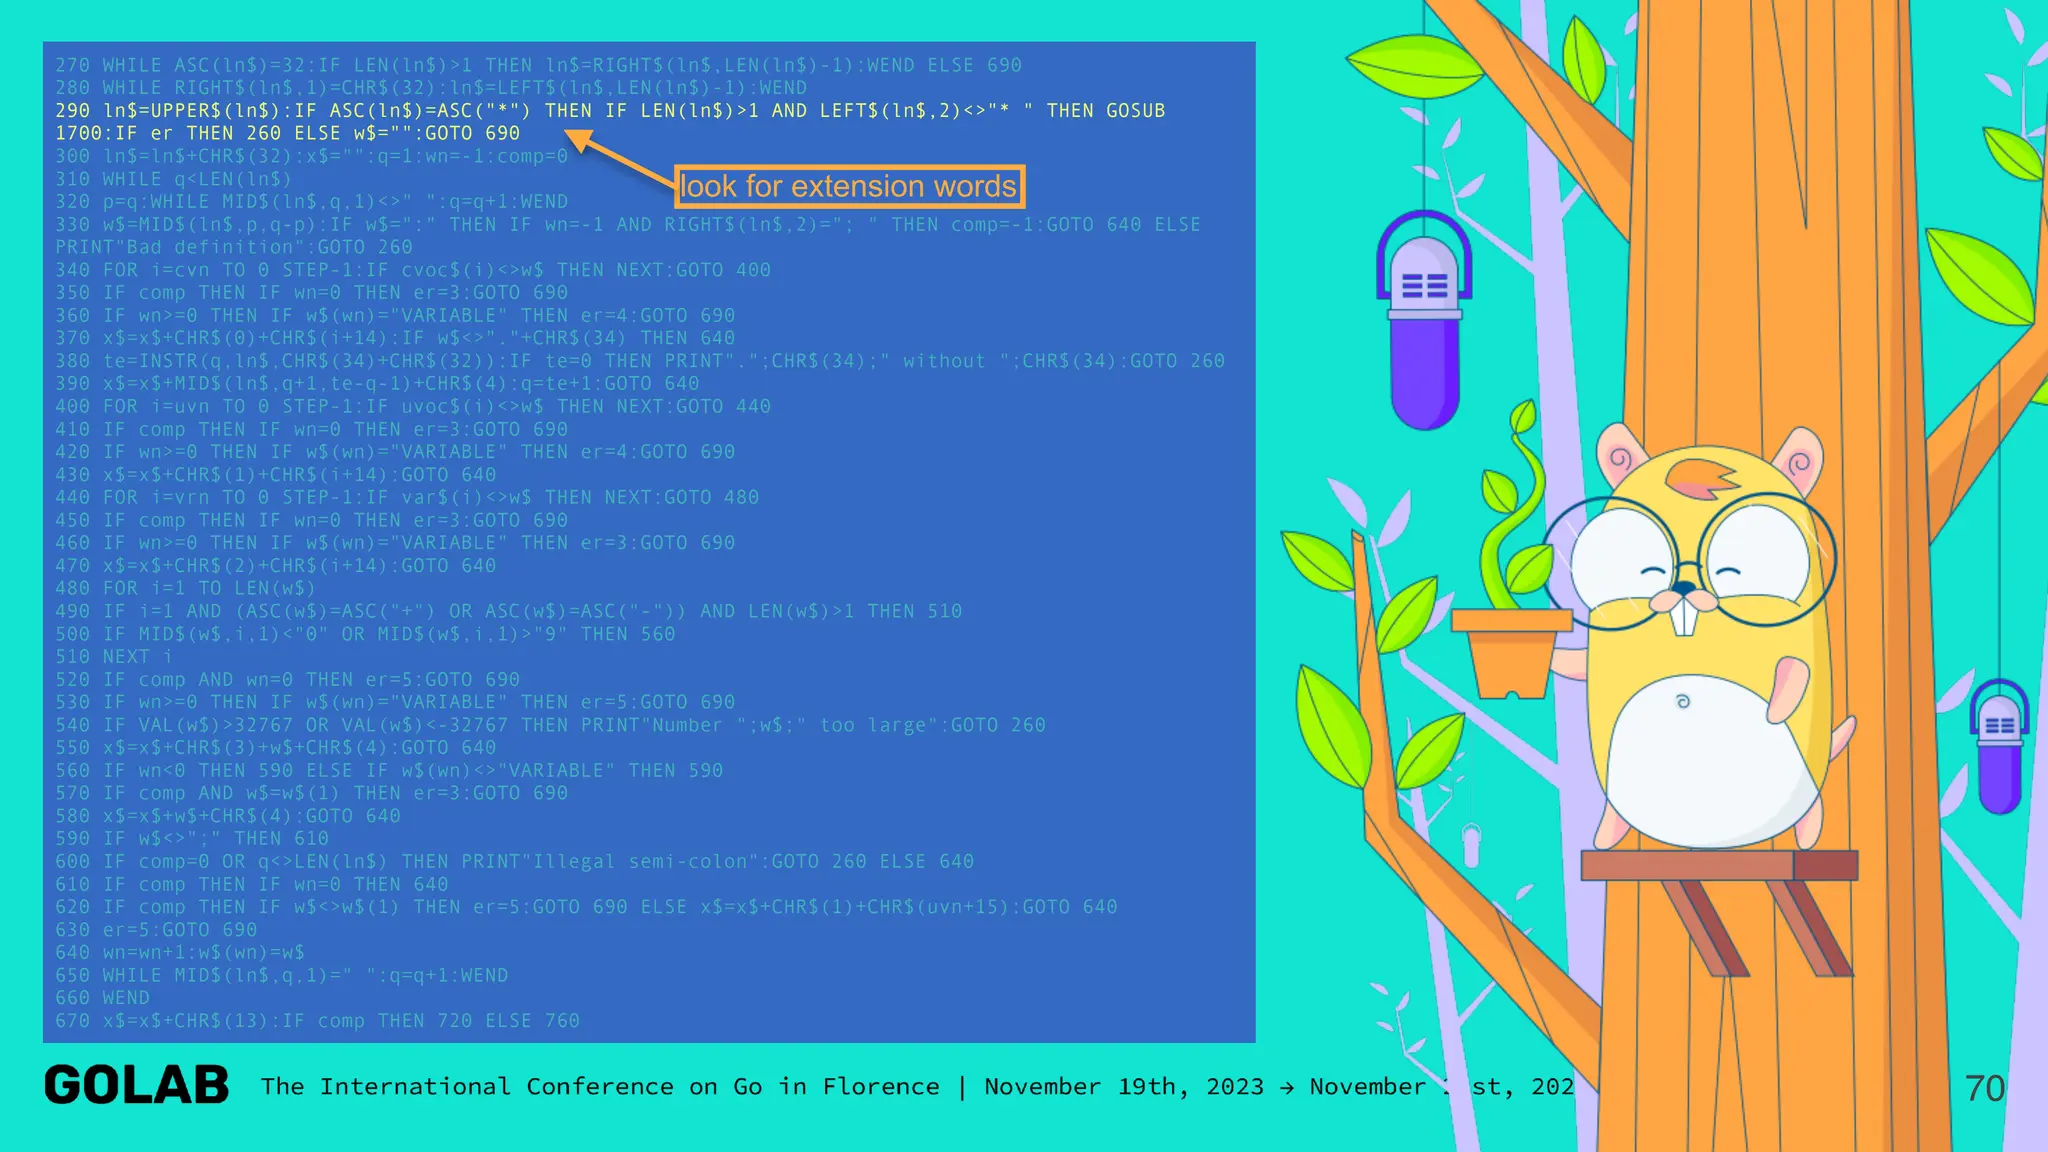Click the GOLAB logo
The image size is (2048, 1152).
point(137,1086)
